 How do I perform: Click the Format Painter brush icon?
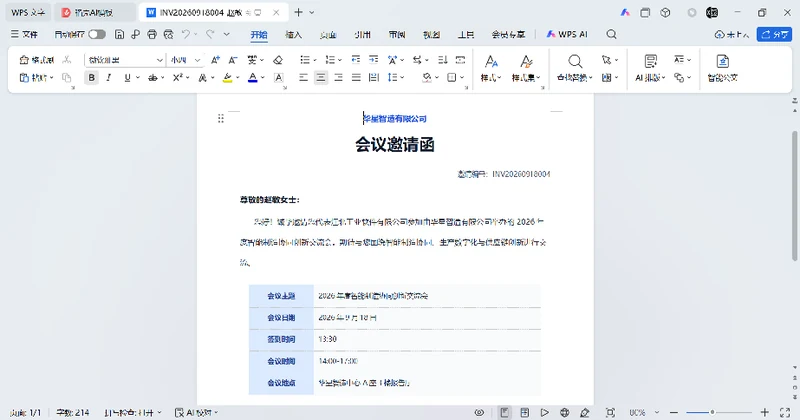pos(36,60)
